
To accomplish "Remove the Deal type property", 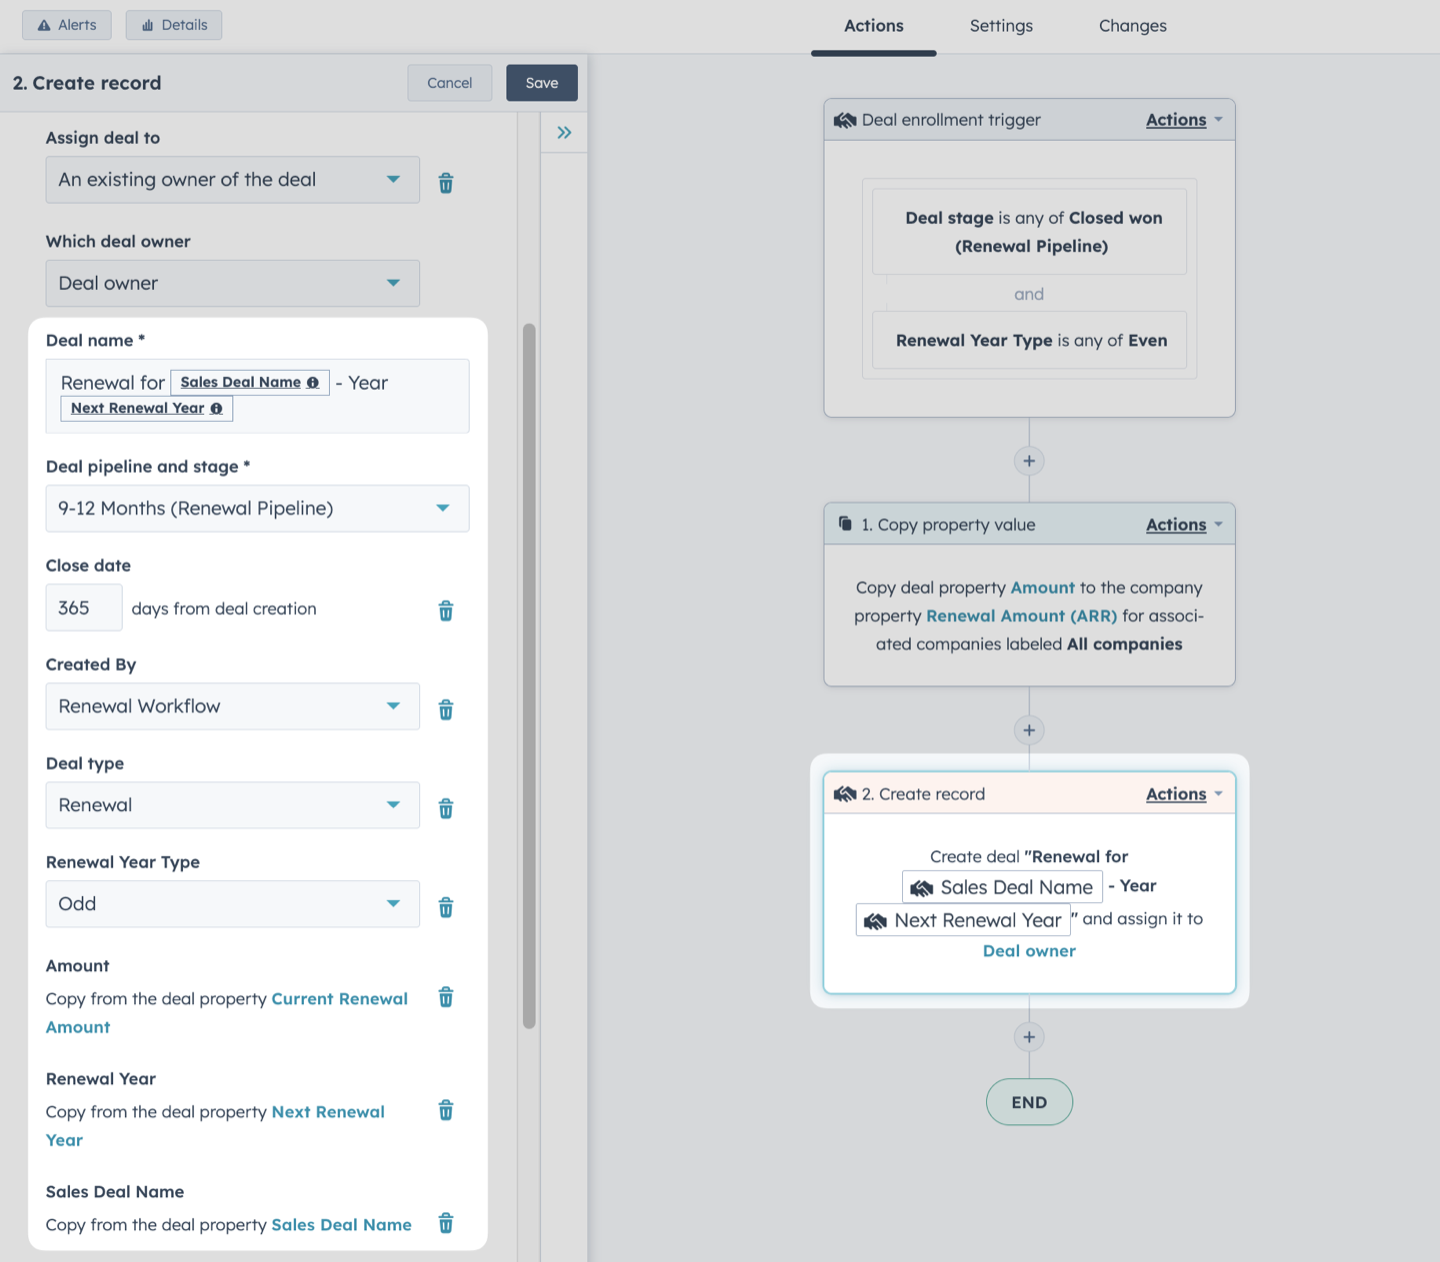I will click(446, 808).
